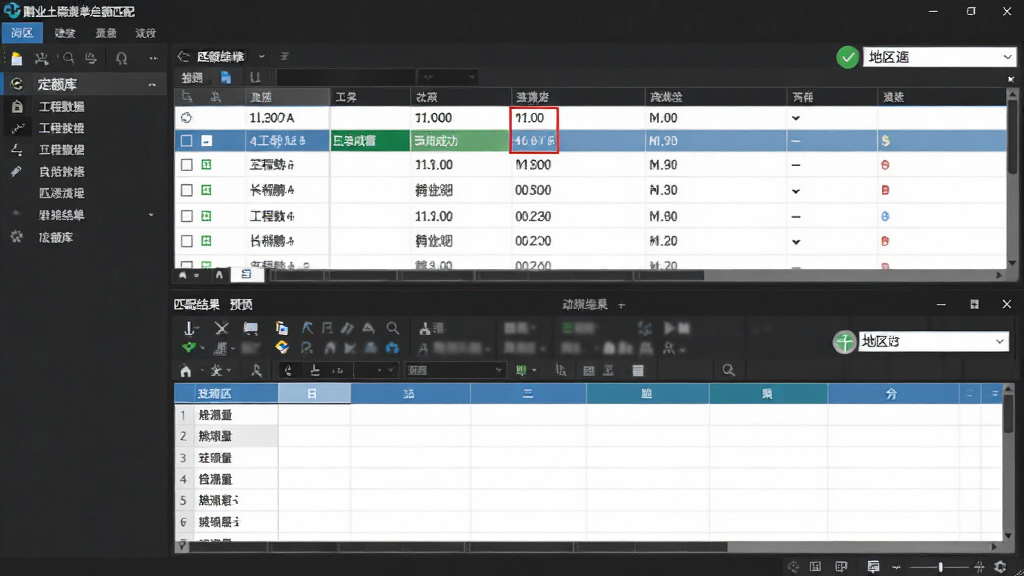Screen dimensions: 1024x576
Task: Maximize the lower results panel
Action: click(974, 304)
